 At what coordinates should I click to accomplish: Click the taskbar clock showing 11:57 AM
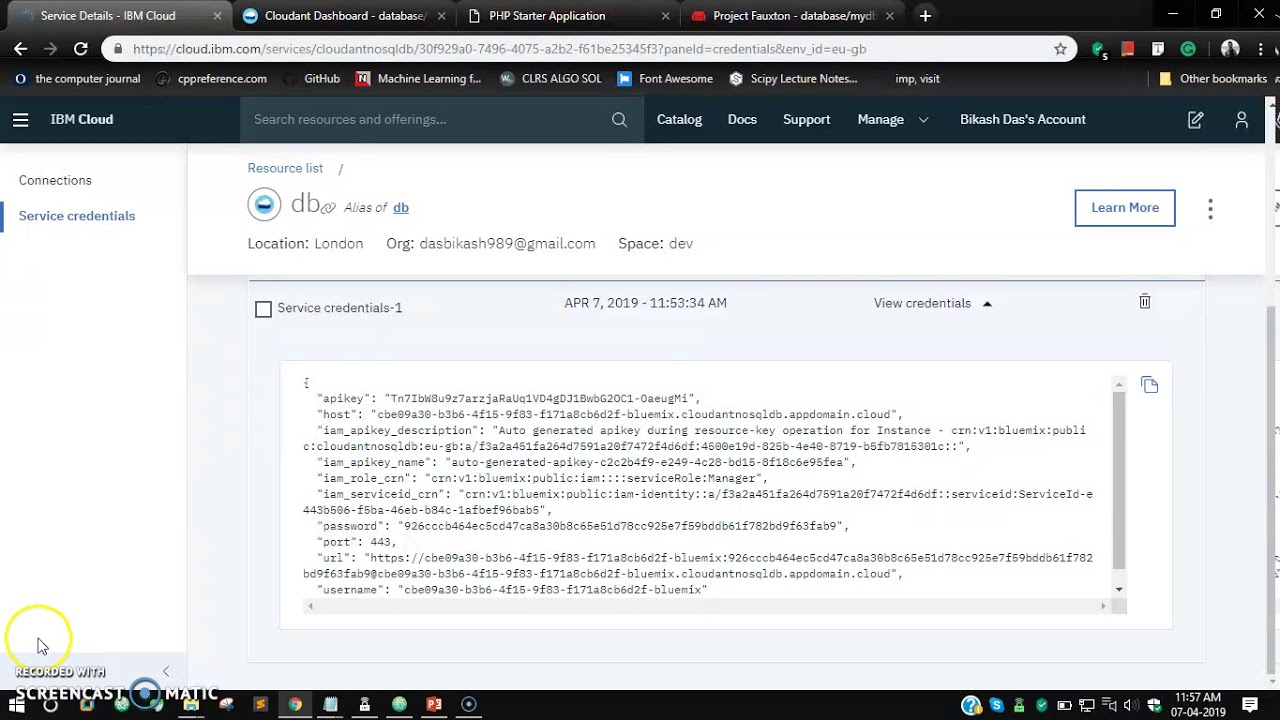pos(1198,705)
